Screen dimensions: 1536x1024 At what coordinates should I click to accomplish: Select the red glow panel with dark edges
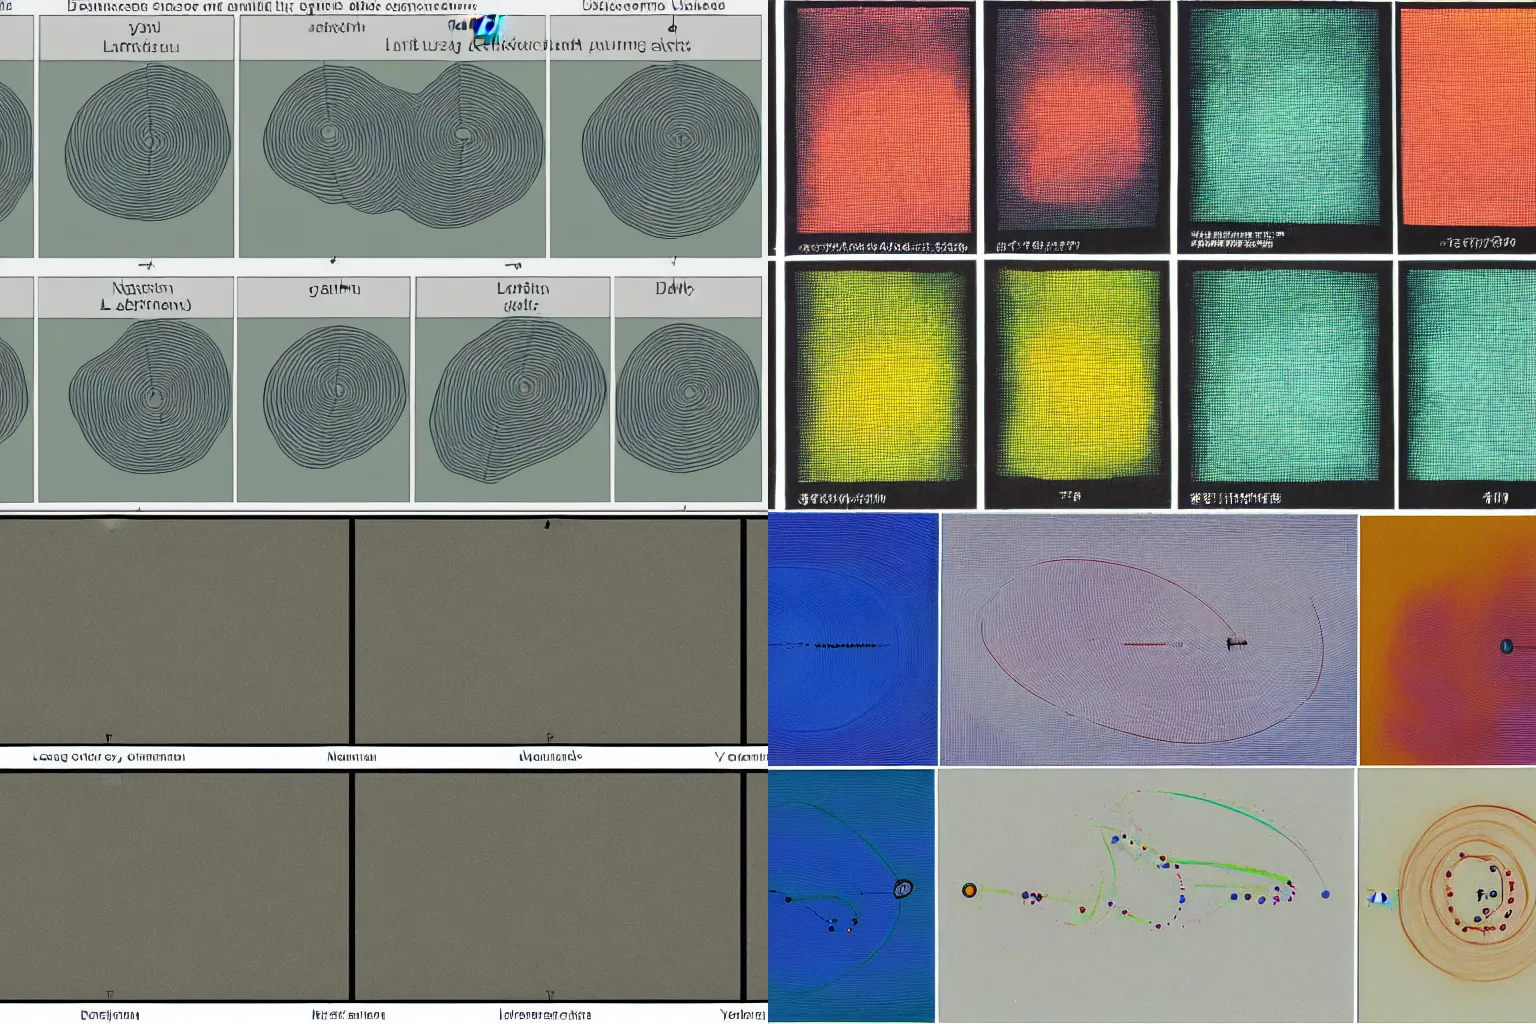(1077, 127)
